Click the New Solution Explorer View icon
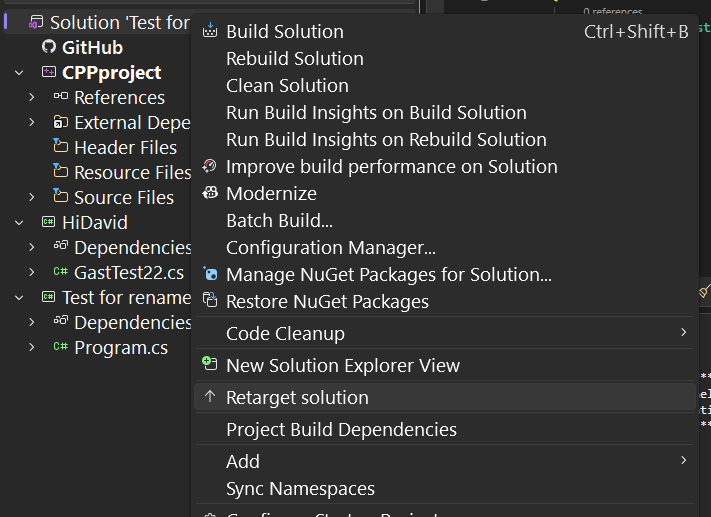The width and height of the screenshot is (711, 517). click(x=209, y=364)
